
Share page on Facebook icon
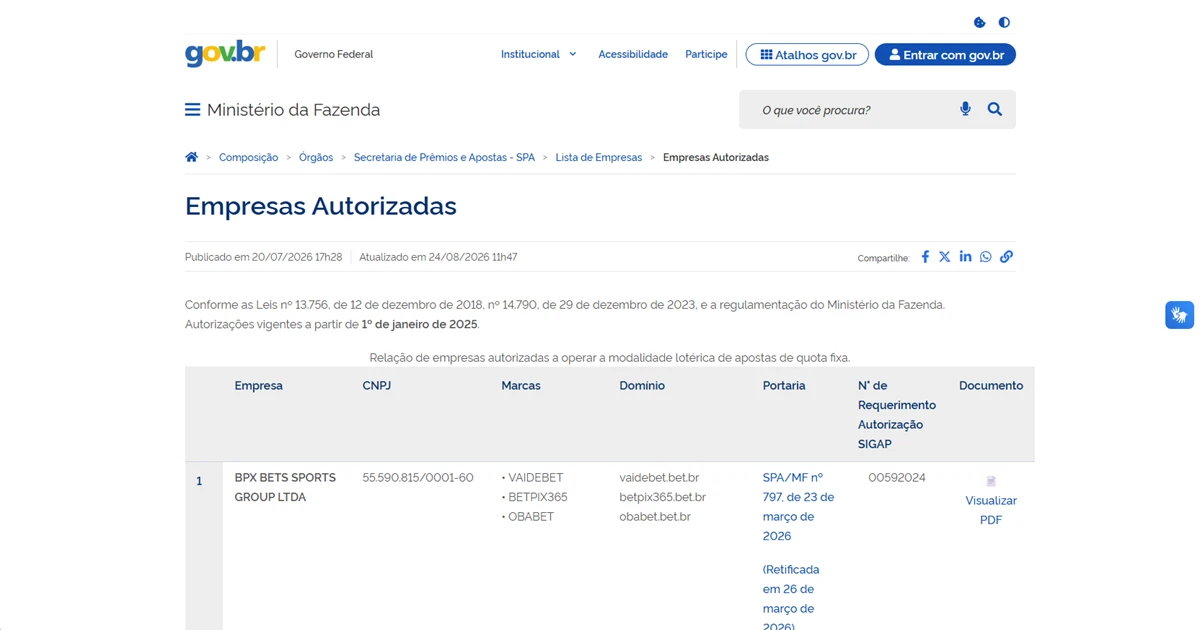(x=925, y=257)
